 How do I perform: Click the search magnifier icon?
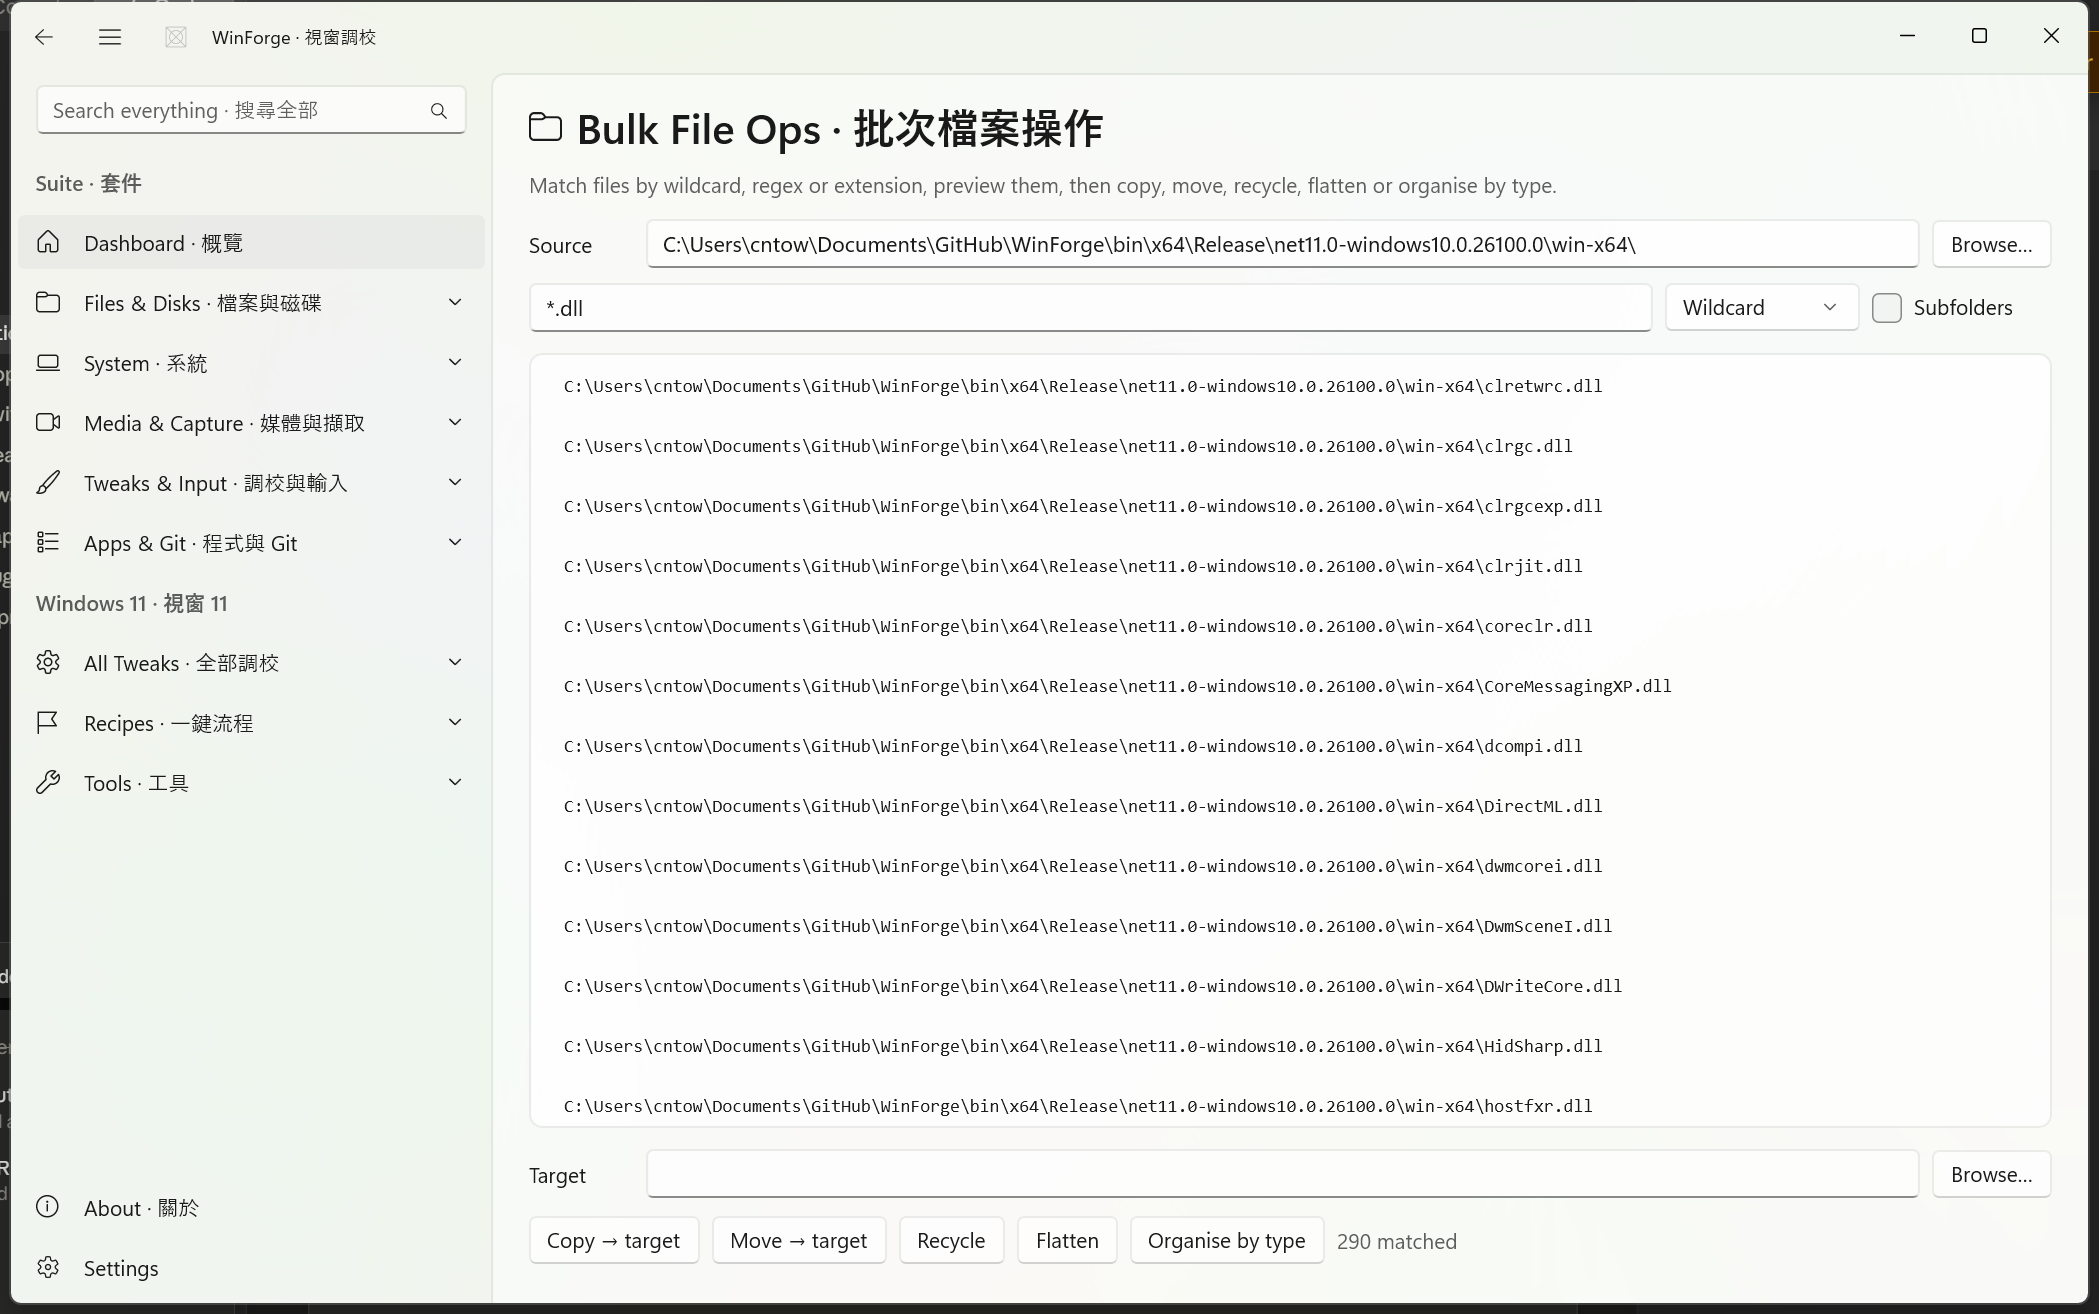[439, 110]
